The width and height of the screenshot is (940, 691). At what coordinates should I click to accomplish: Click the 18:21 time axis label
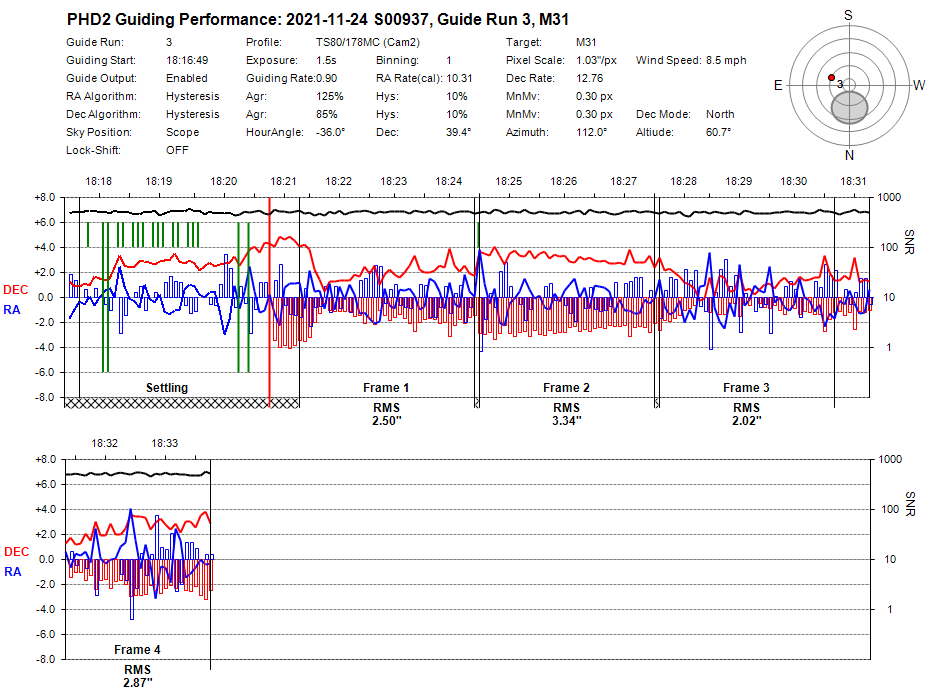(x=283, y=181)
